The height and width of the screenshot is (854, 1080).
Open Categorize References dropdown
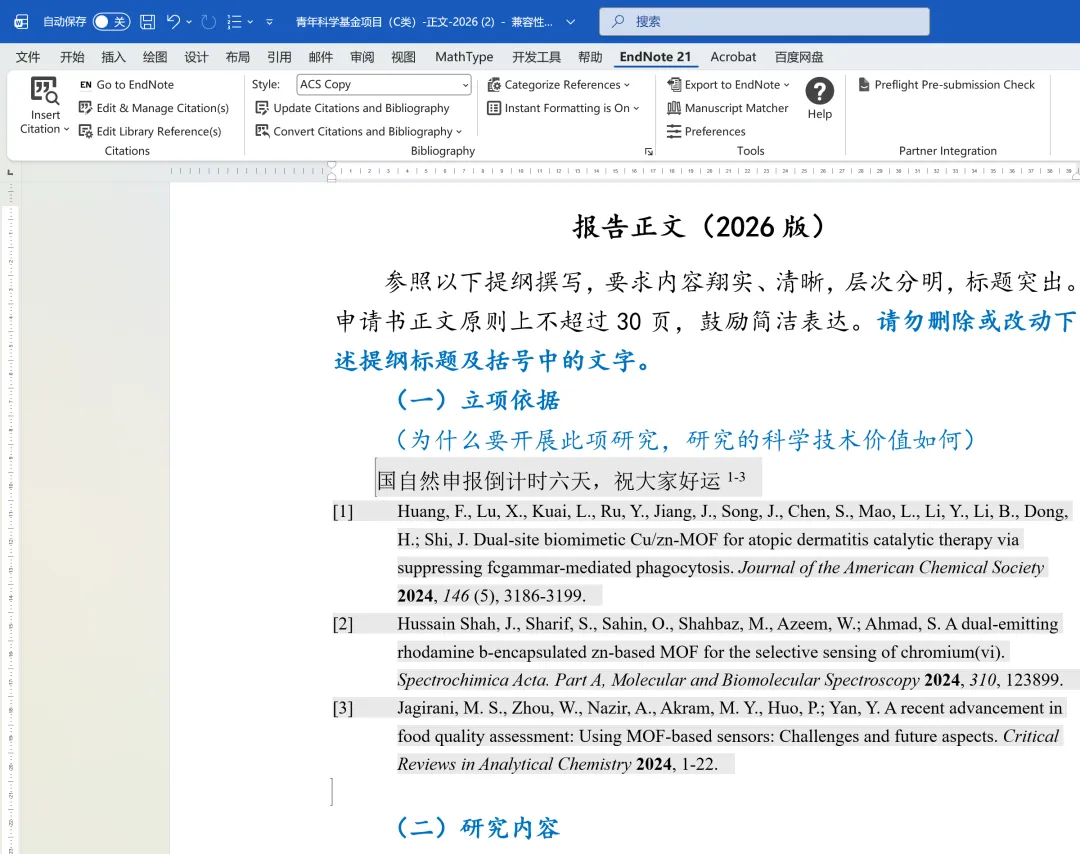pos(559,85)
